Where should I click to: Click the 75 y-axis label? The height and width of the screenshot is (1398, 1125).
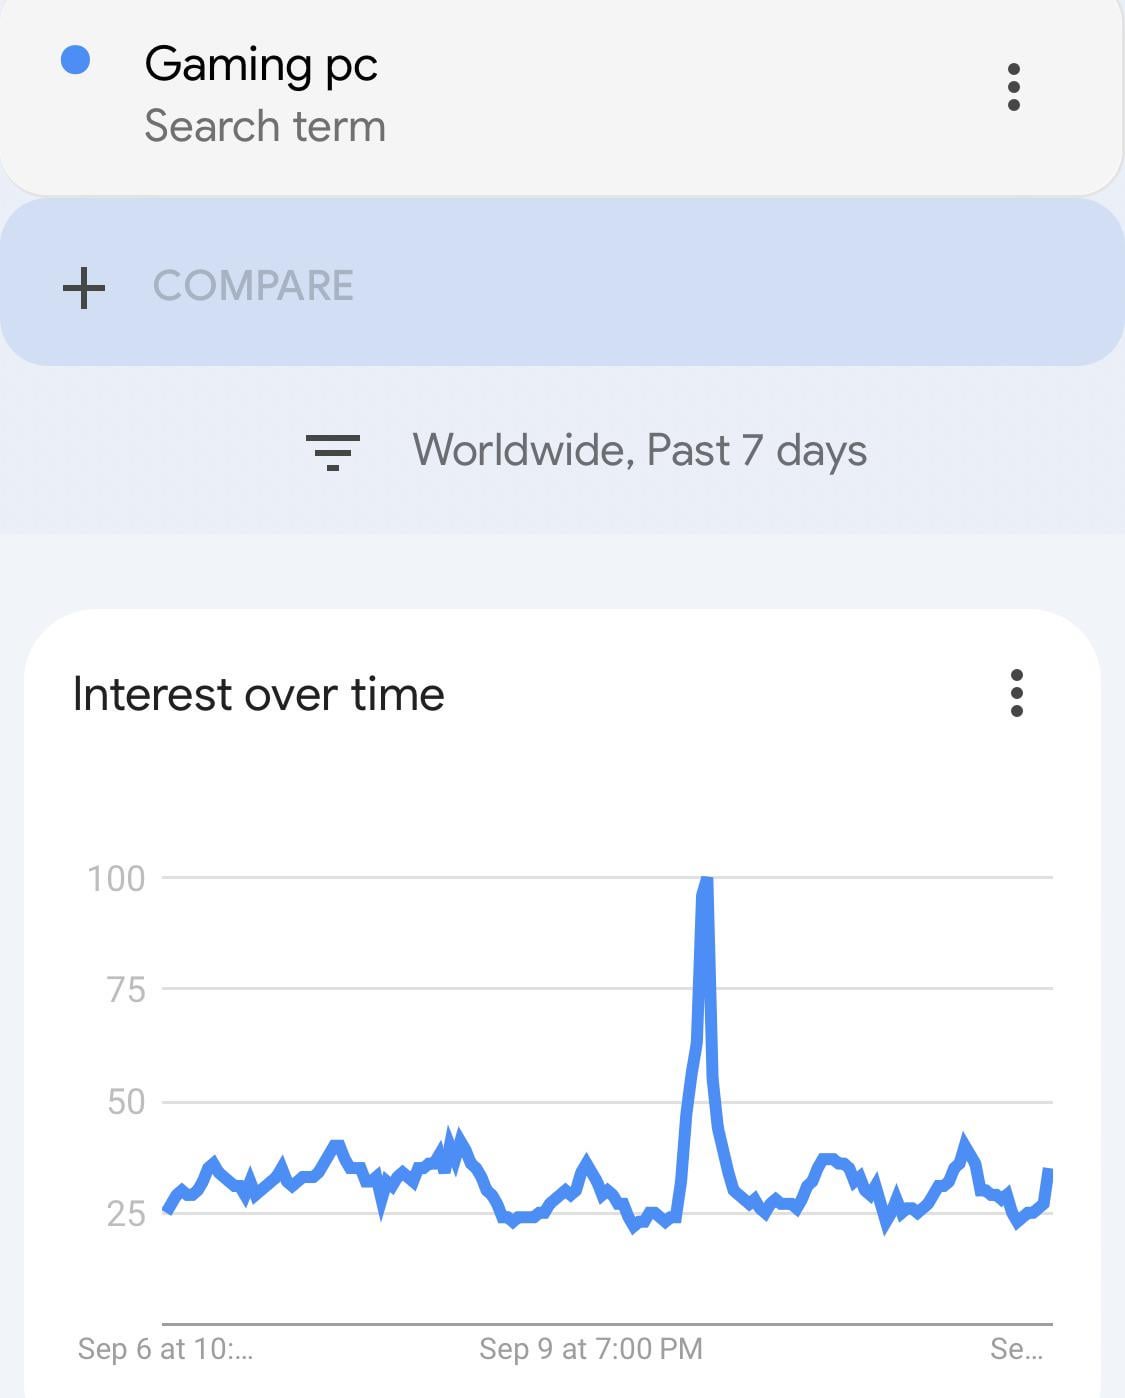pyautogui.click(x=125, y=990)
